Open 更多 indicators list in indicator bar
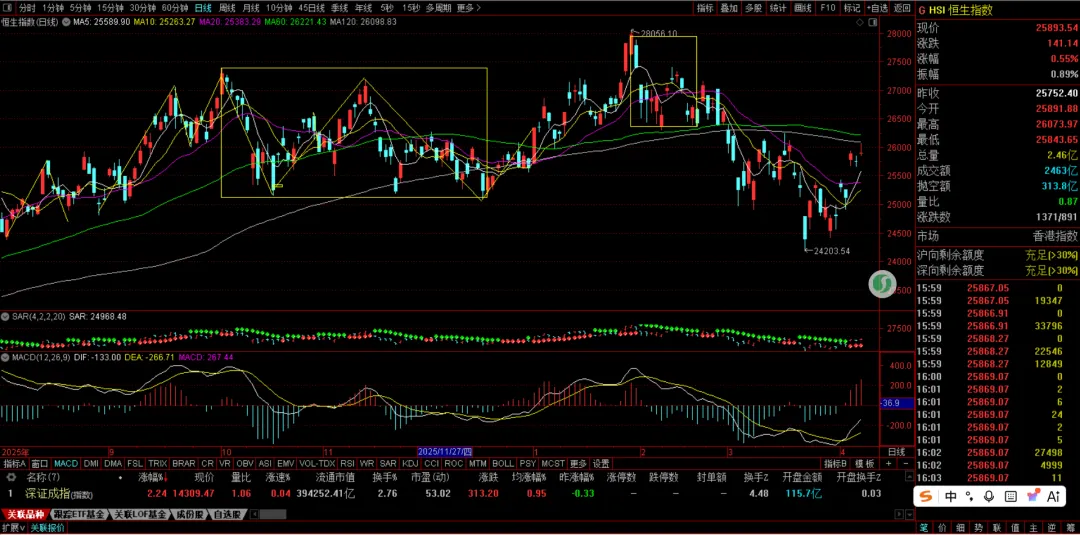 579,464
